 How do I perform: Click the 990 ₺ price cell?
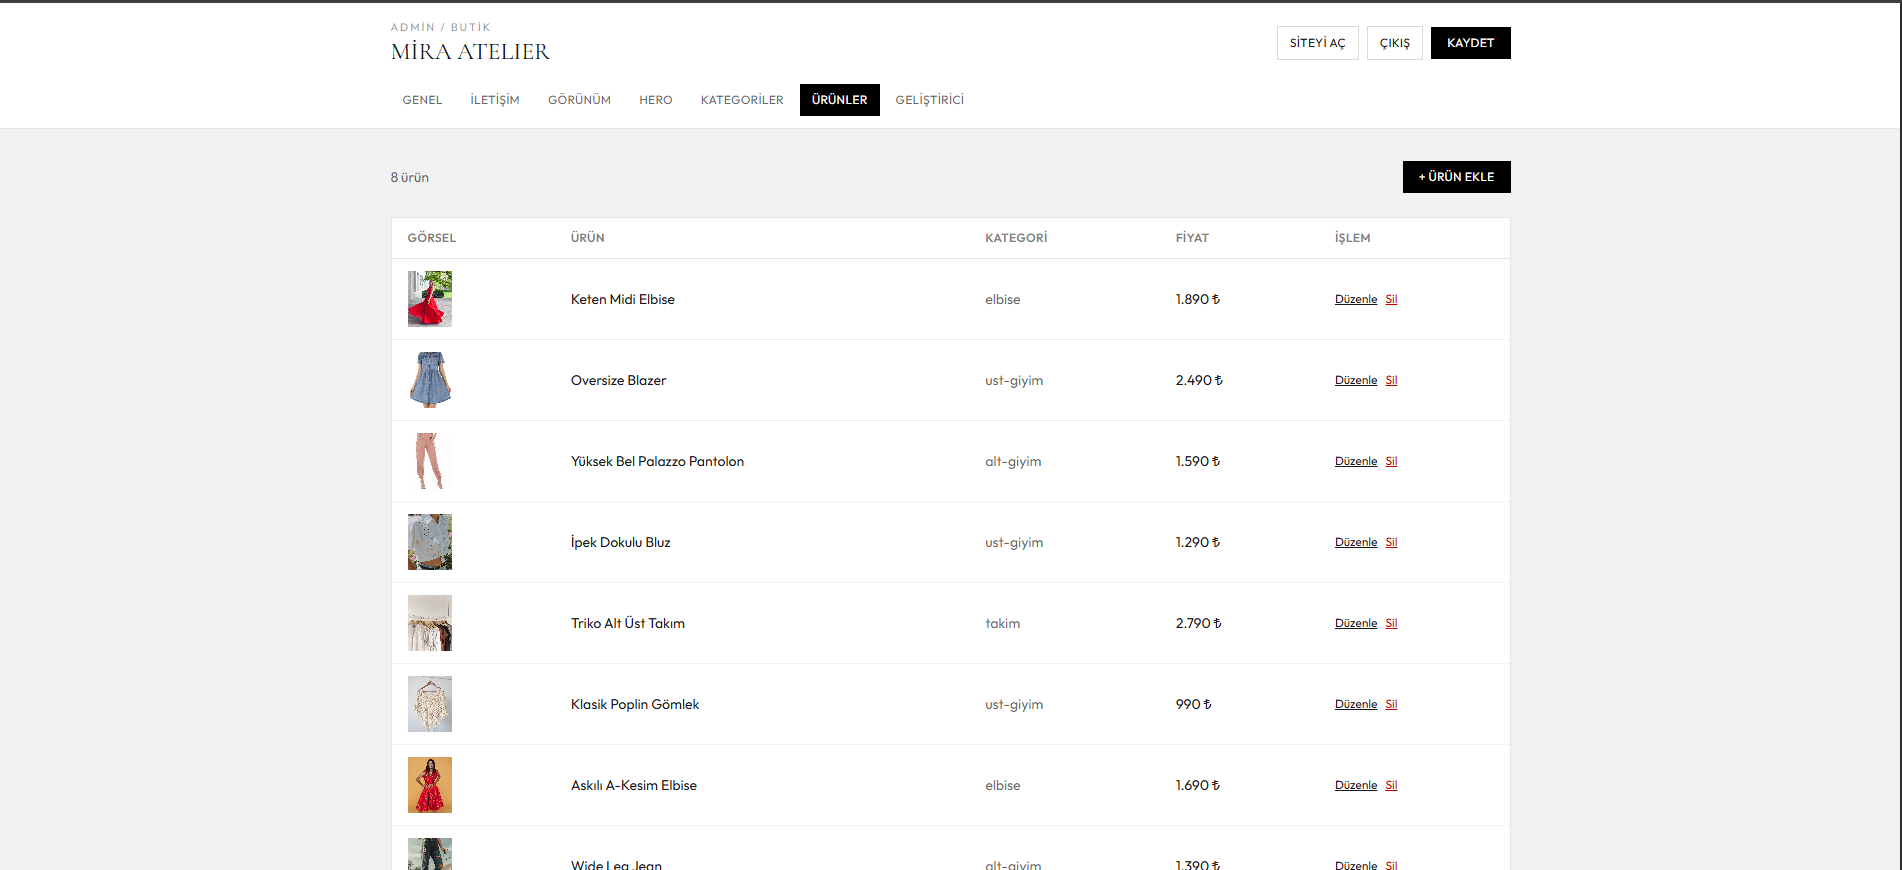(1194, 704)
